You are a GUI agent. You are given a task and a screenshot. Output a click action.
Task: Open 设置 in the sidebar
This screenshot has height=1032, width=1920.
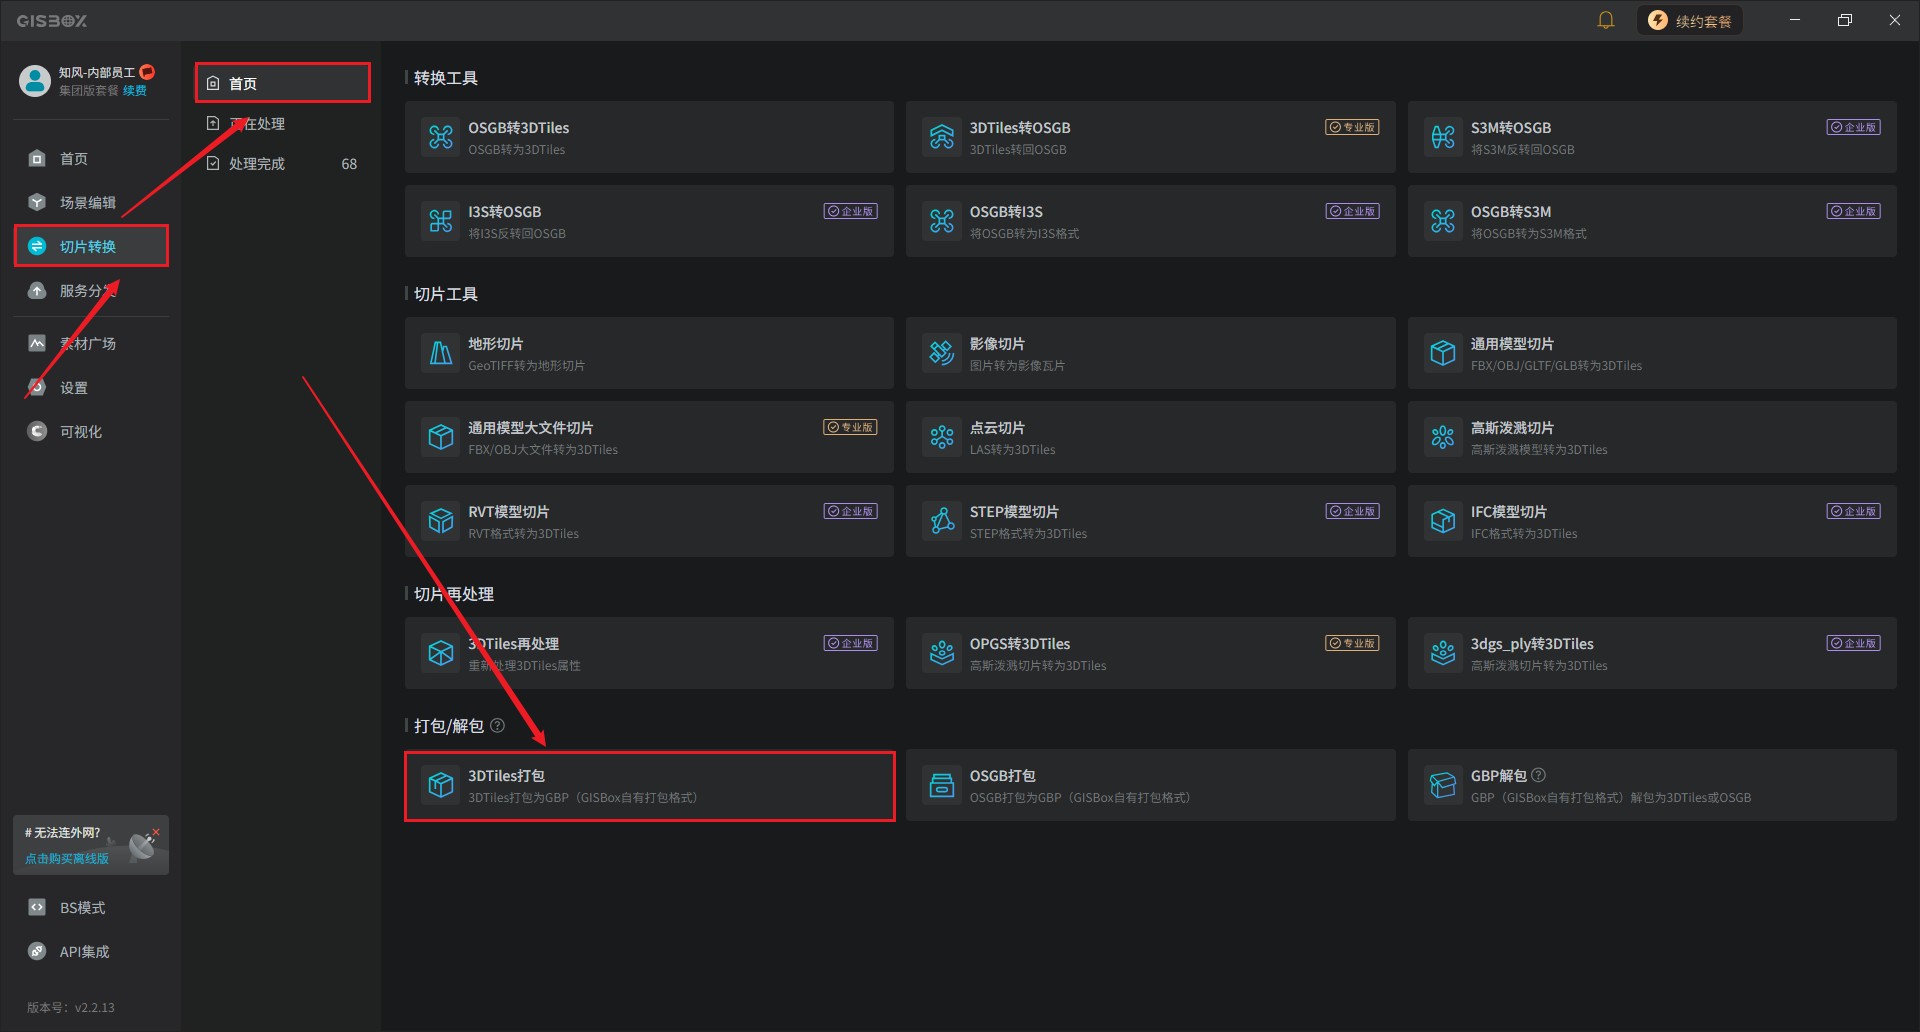click(91, 387)
